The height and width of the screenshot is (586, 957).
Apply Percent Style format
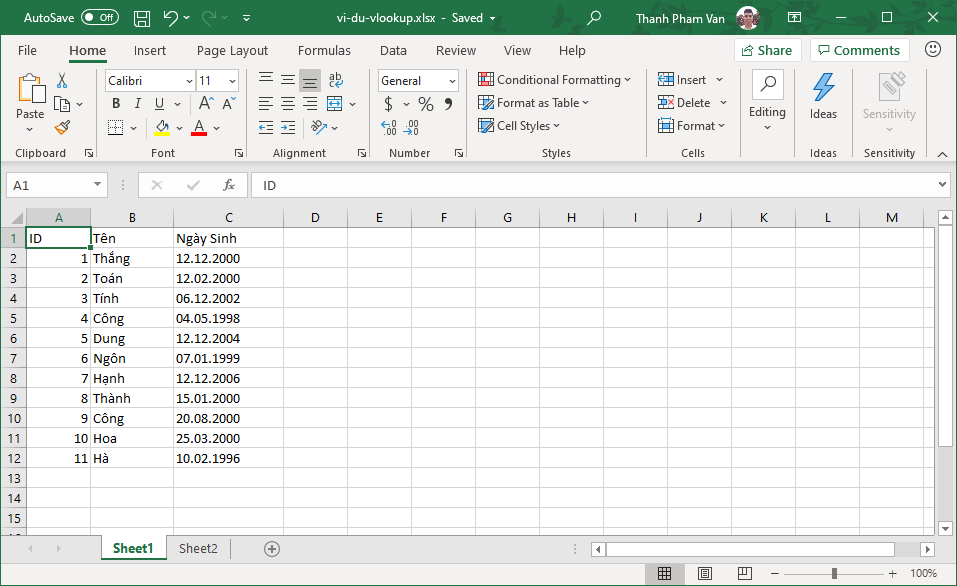426,104
